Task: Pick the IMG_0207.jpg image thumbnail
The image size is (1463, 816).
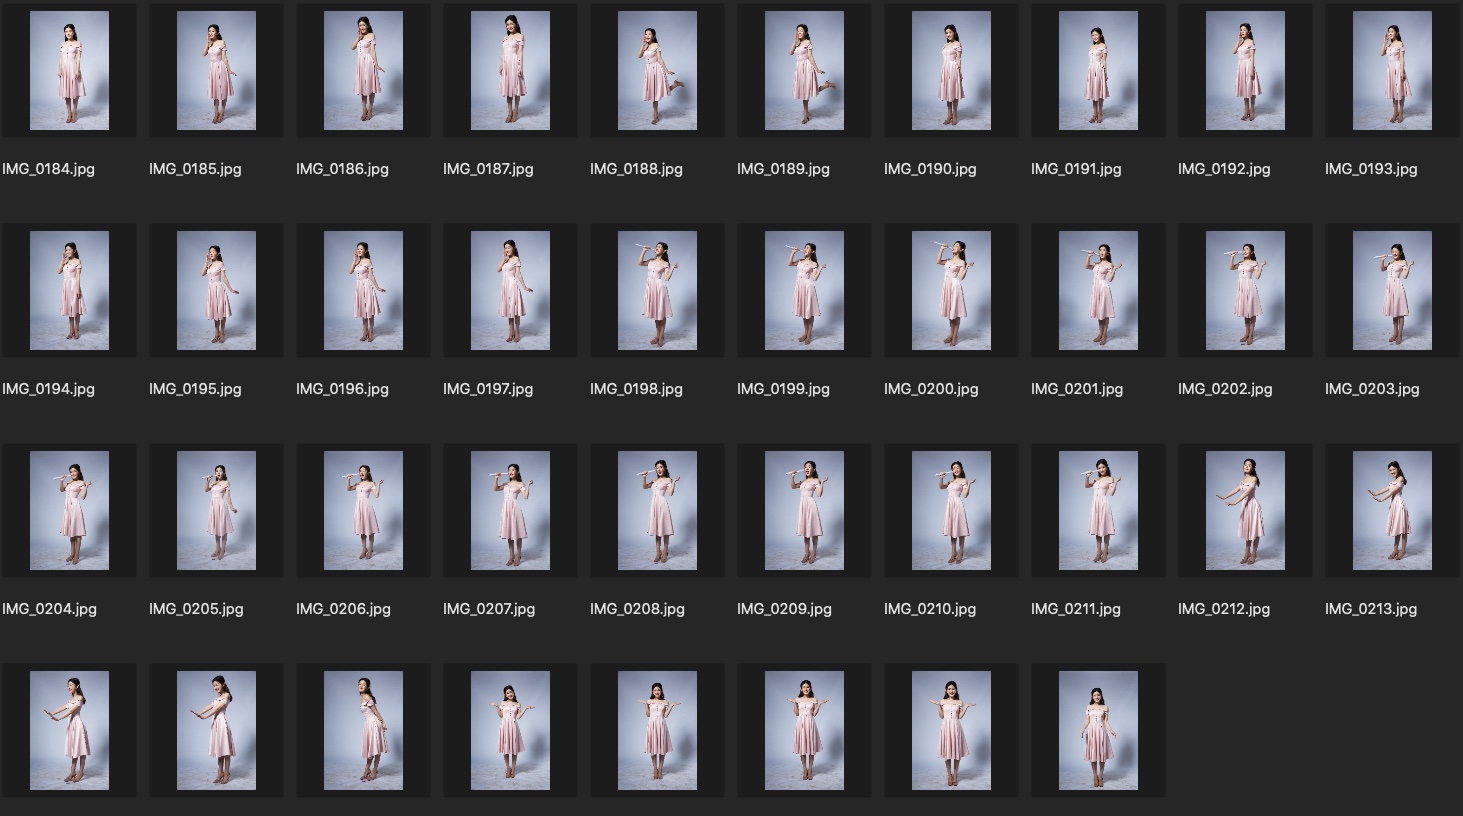Action: (510, 511)
